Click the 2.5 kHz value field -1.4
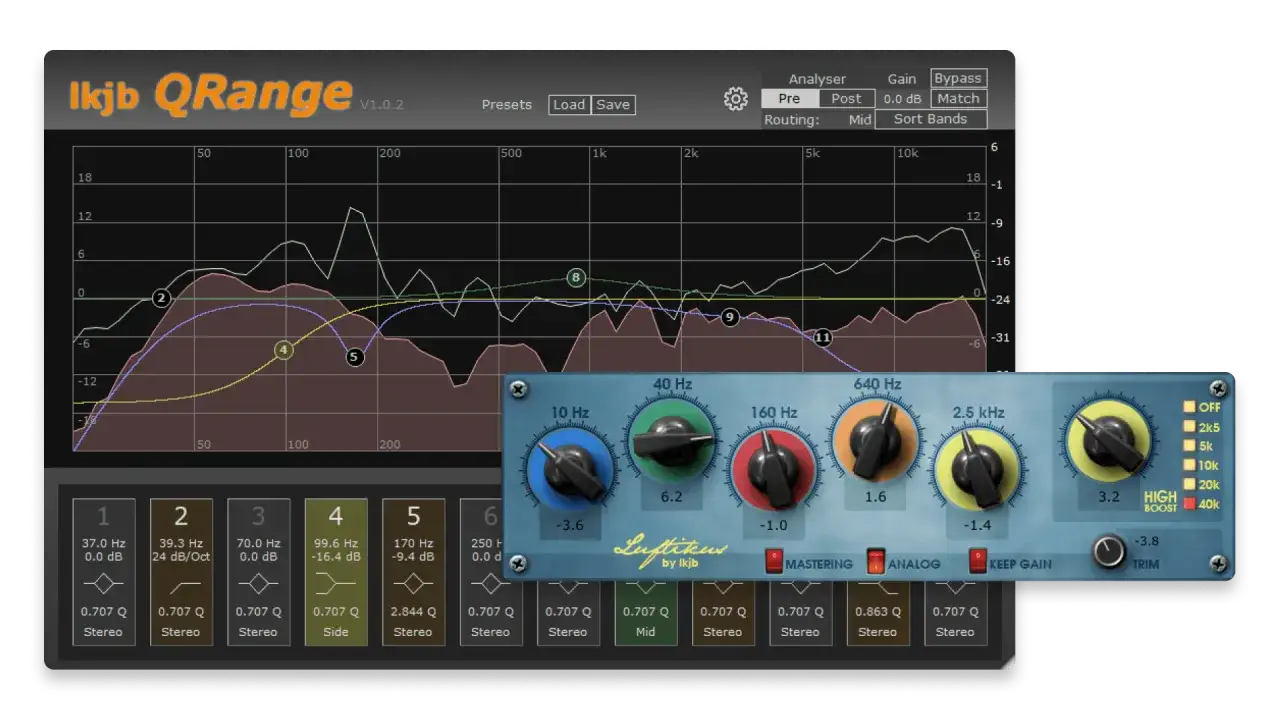This screenshot has width=1280, height=720. point(978,525)
